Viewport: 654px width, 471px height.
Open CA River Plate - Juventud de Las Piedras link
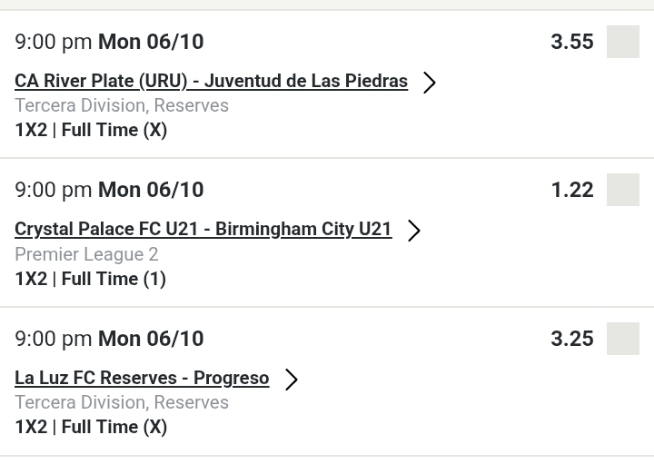coord(211,82)
